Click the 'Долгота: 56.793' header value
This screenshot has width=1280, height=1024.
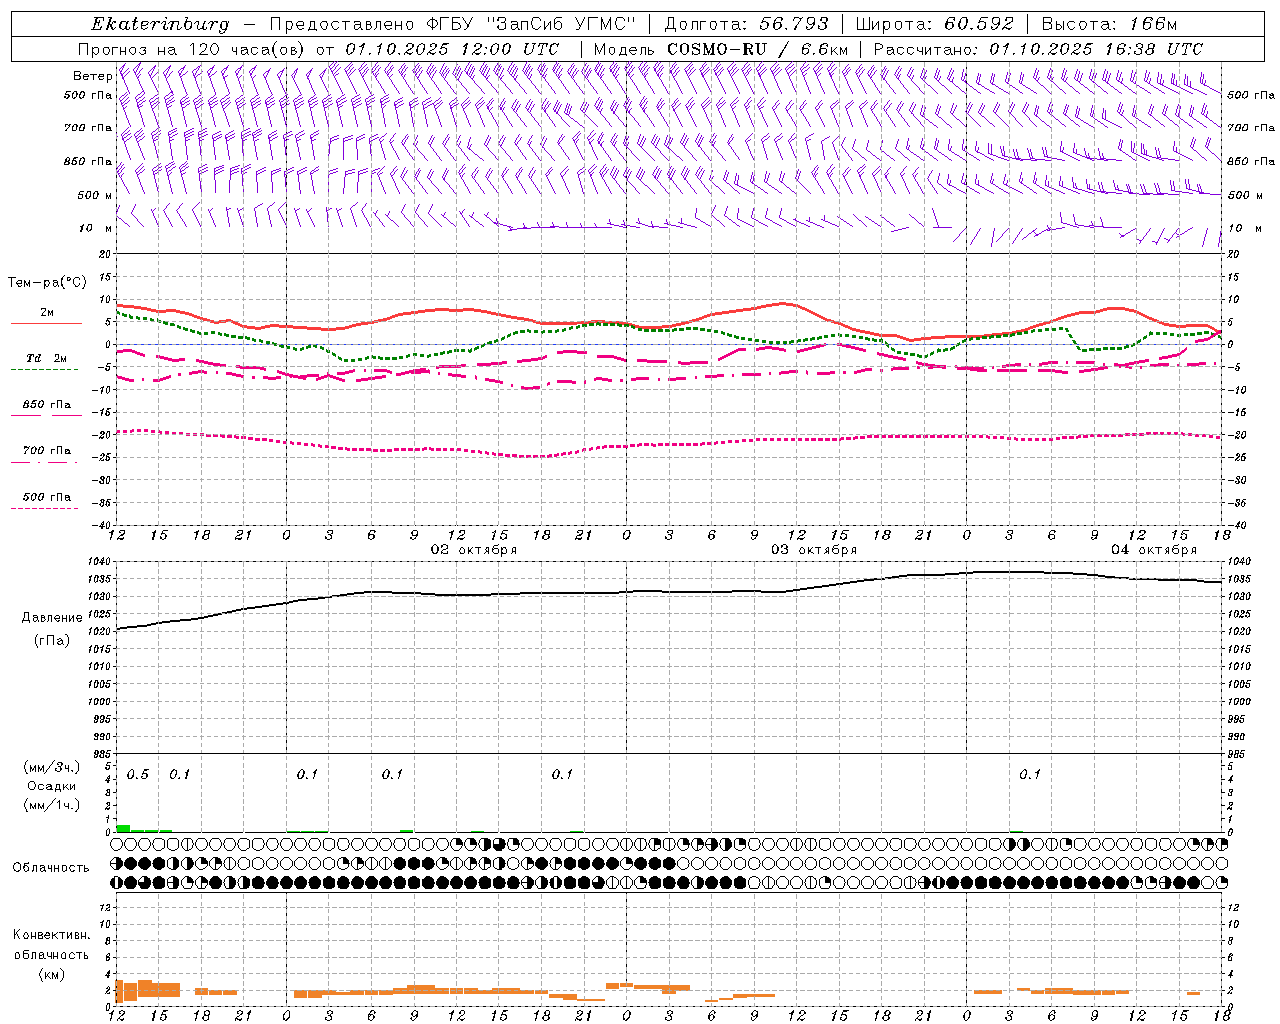pos(745,24)
